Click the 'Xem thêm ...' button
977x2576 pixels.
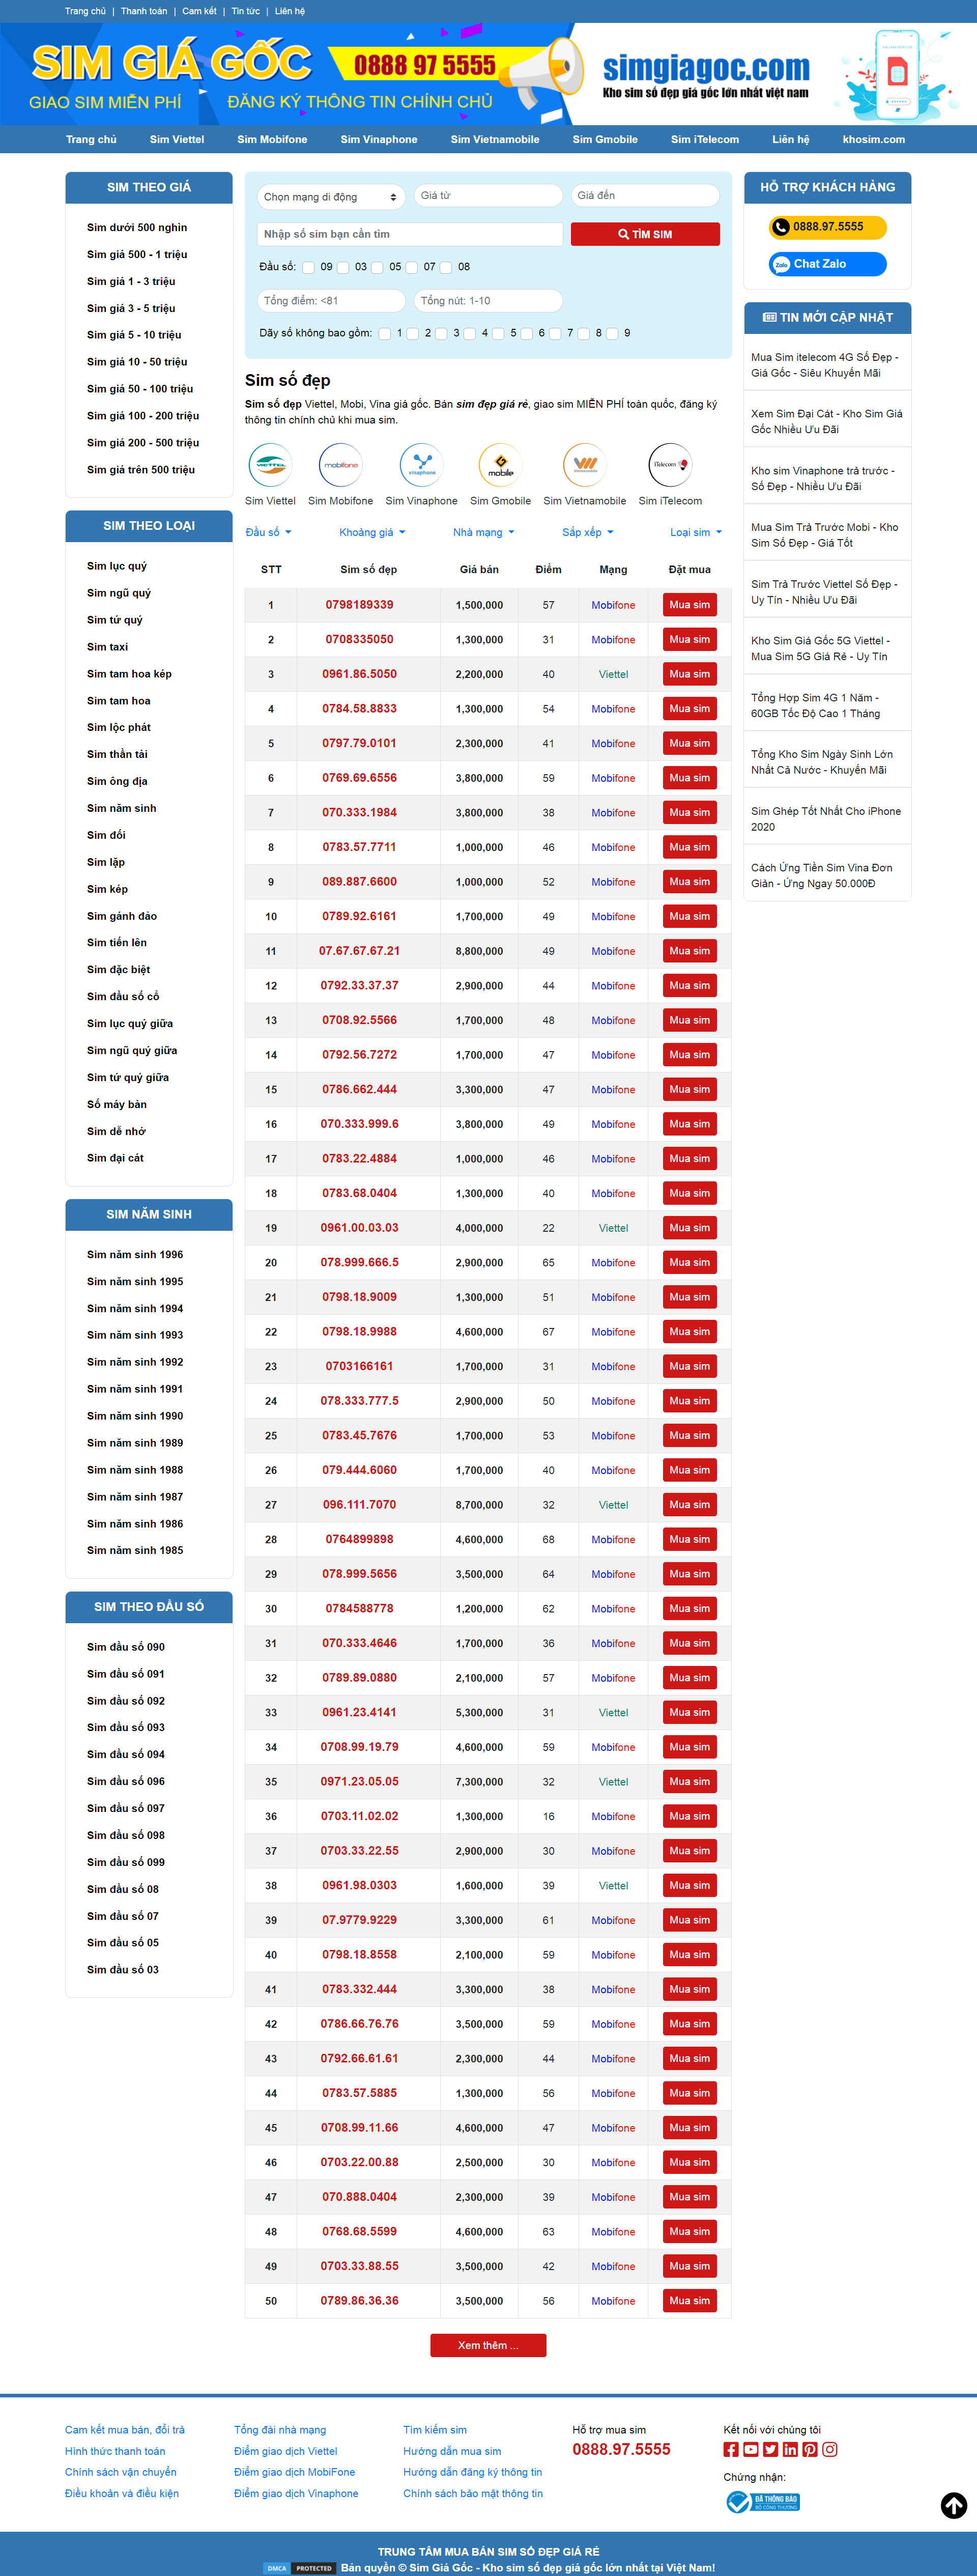[x=488, y=2345]
